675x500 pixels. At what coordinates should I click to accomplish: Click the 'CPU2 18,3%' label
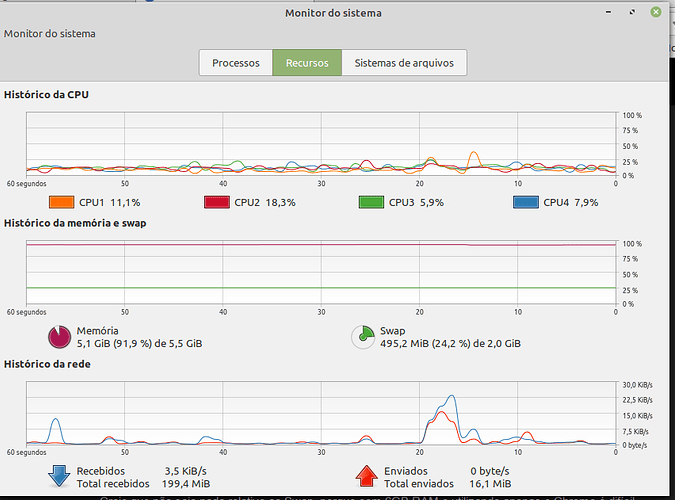(265, 202)
